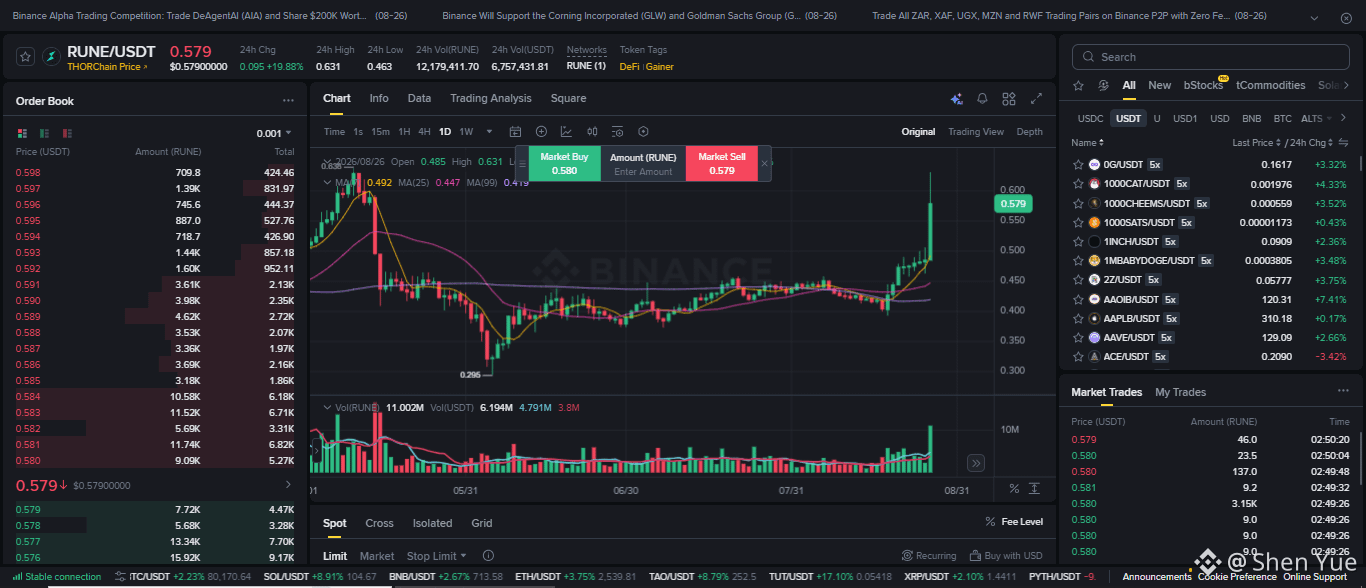Select the bStocks market tab
Image resolution: width=1366 pixels, height=588 pixels.
point(1205,86)
